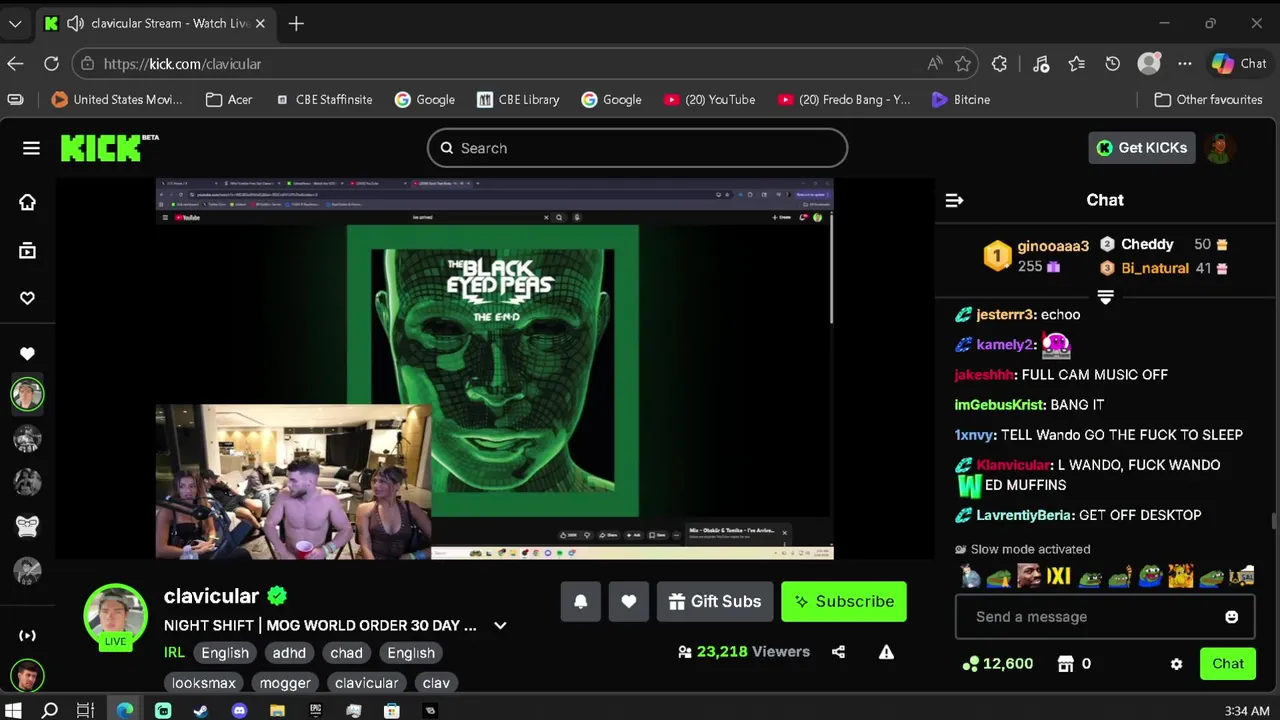Open emoji picker in message box

tap(1231, 617)
